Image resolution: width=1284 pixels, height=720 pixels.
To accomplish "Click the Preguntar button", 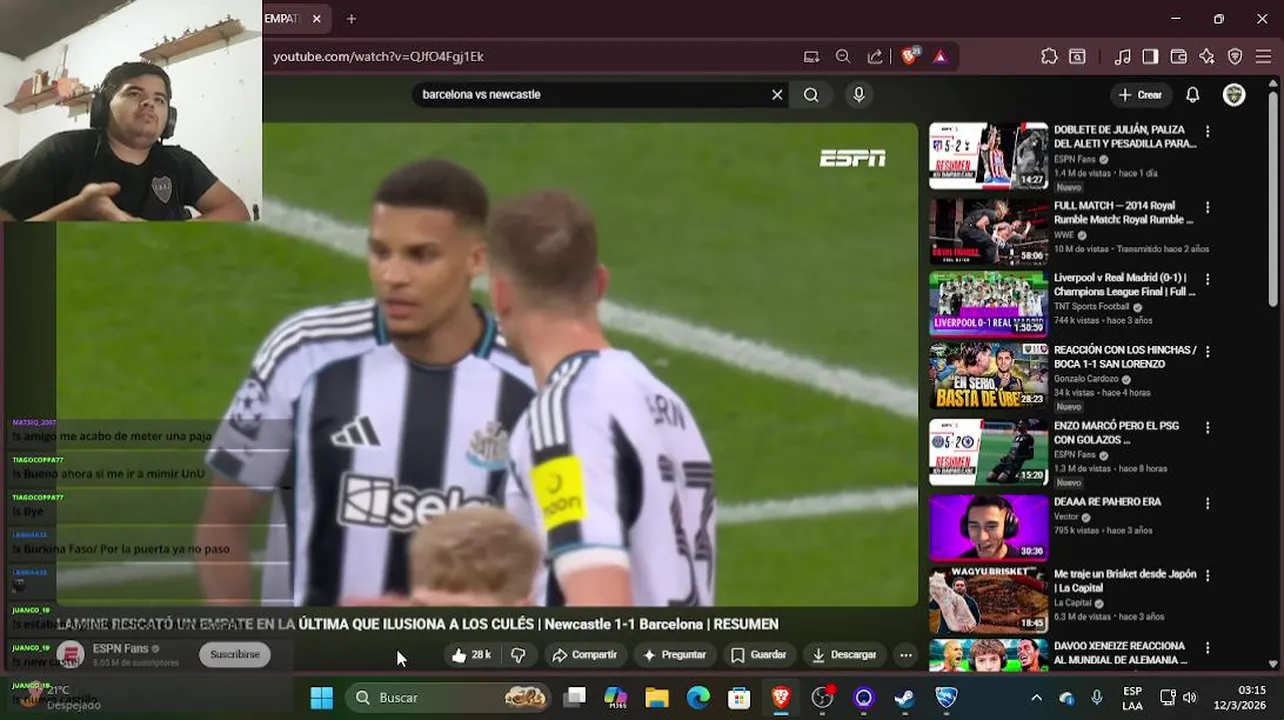I will point(675,655).
